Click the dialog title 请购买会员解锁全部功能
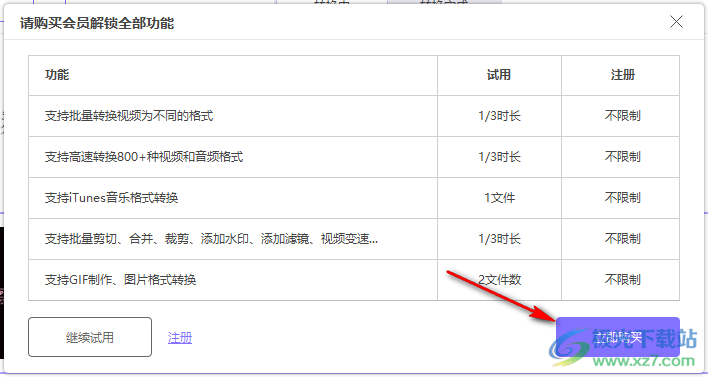This screenshot has height=377, width=708. (97, 23)
